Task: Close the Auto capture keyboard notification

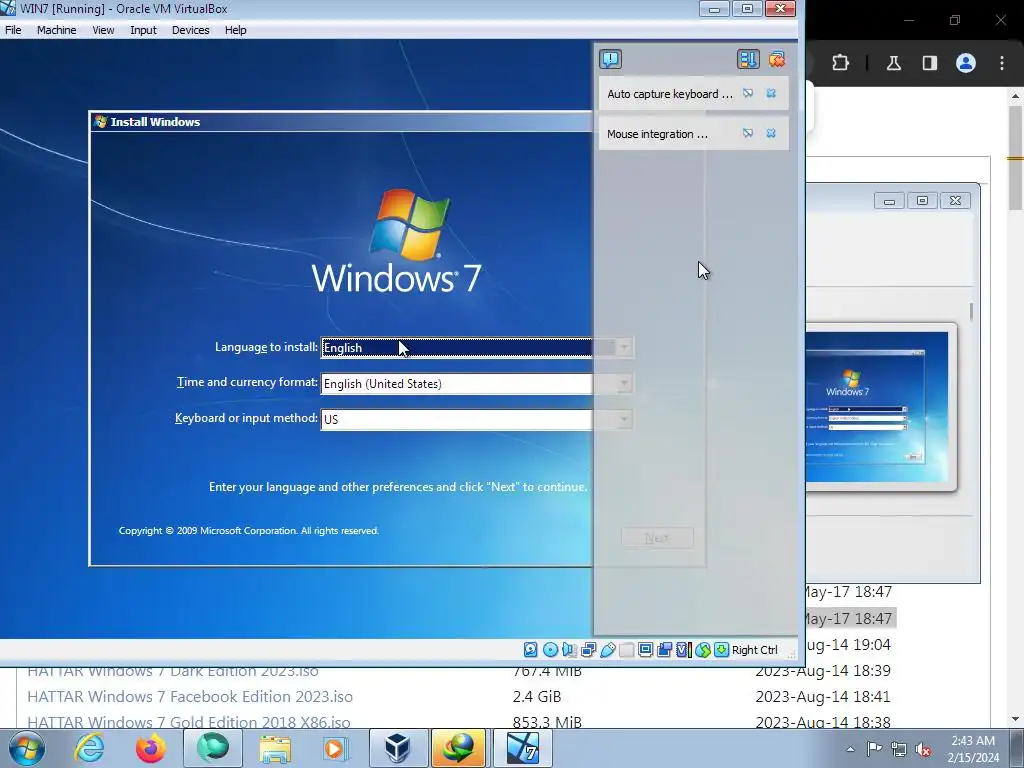Action: tap(771, 93)
